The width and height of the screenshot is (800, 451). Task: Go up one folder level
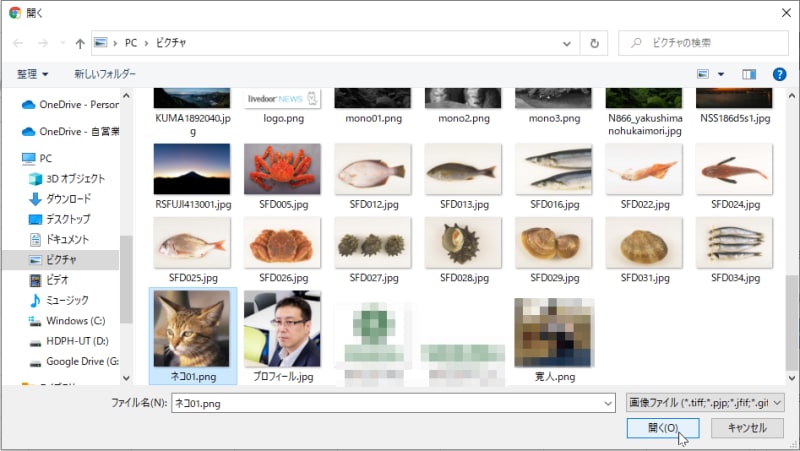coord(80,43)
